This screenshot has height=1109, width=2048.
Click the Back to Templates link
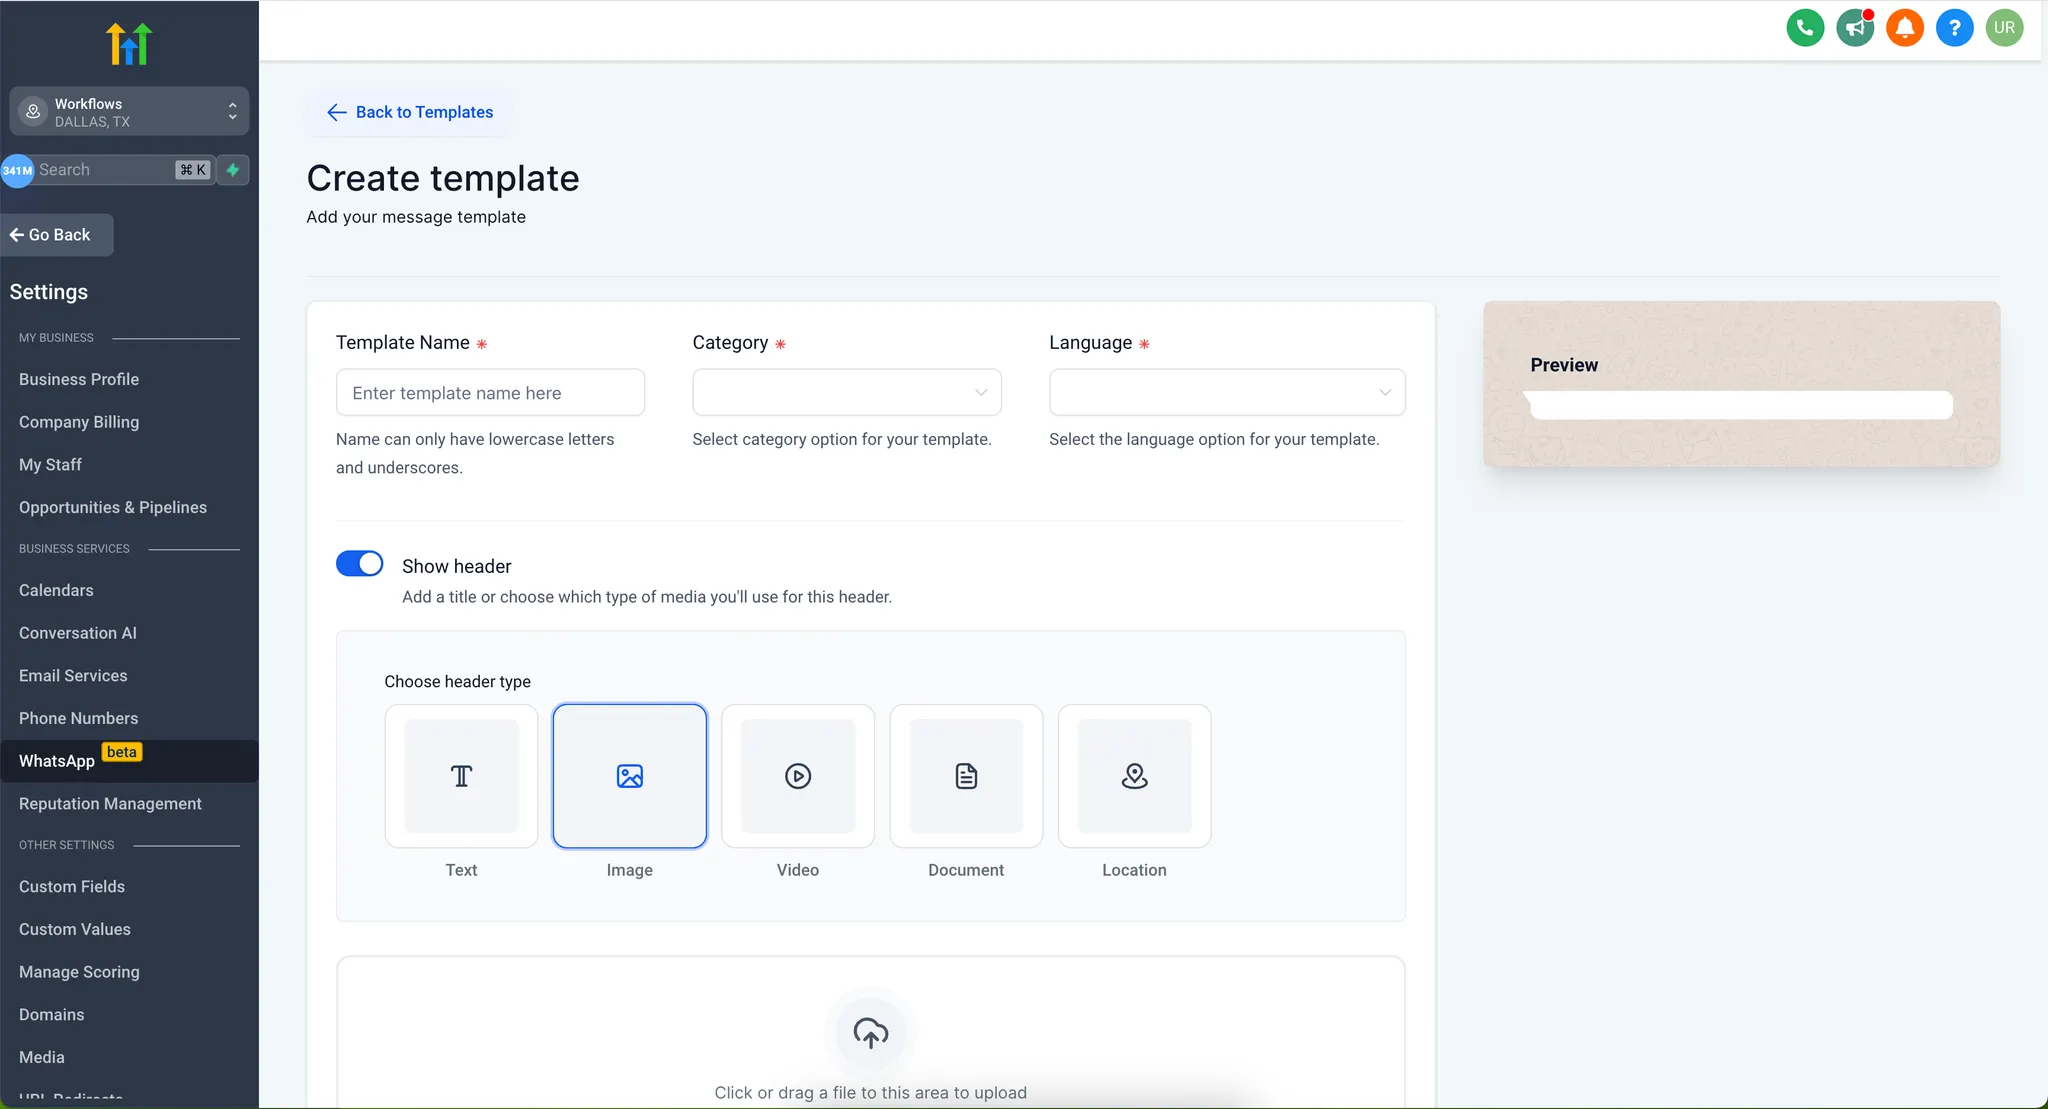click(410, 112)
